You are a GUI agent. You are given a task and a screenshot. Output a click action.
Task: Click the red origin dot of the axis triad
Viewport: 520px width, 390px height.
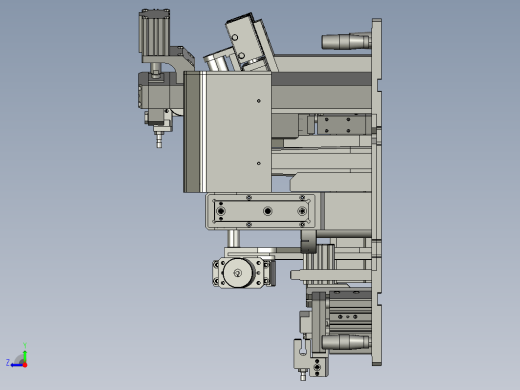[x=25, y=365]
